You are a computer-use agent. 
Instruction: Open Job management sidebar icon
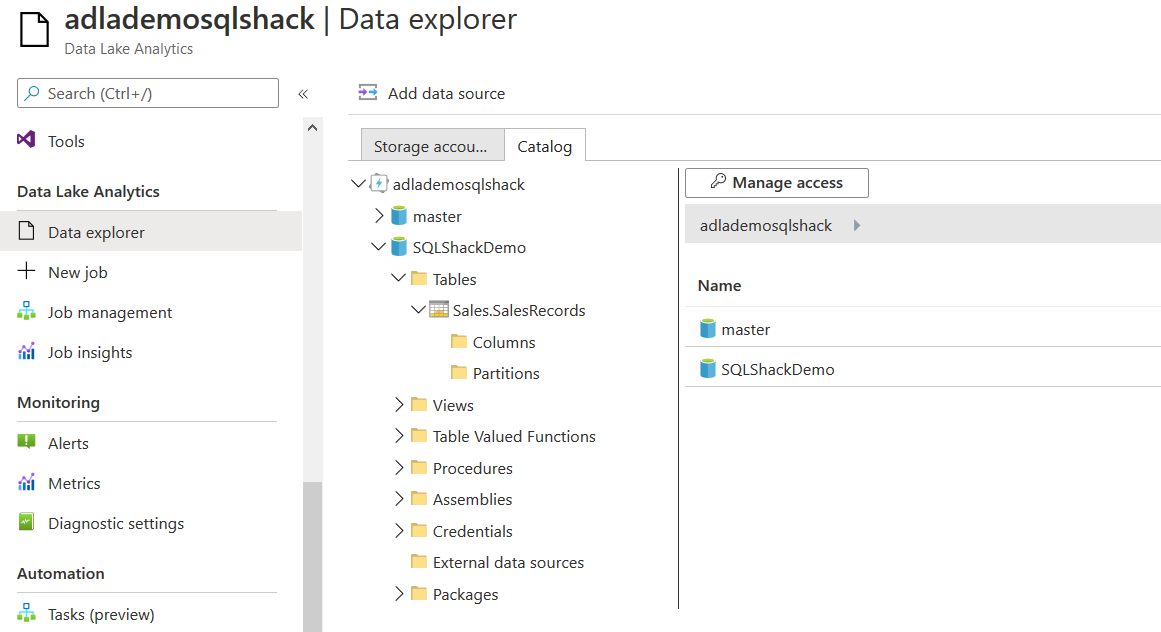(x=27, y=312)
